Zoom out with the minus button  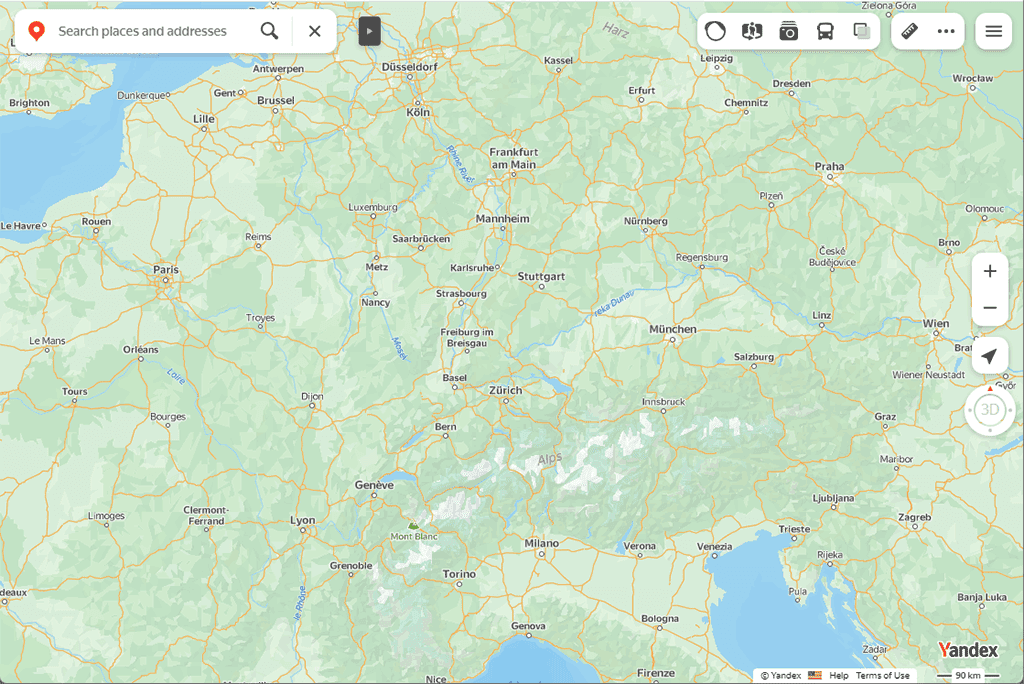(990, 308)
